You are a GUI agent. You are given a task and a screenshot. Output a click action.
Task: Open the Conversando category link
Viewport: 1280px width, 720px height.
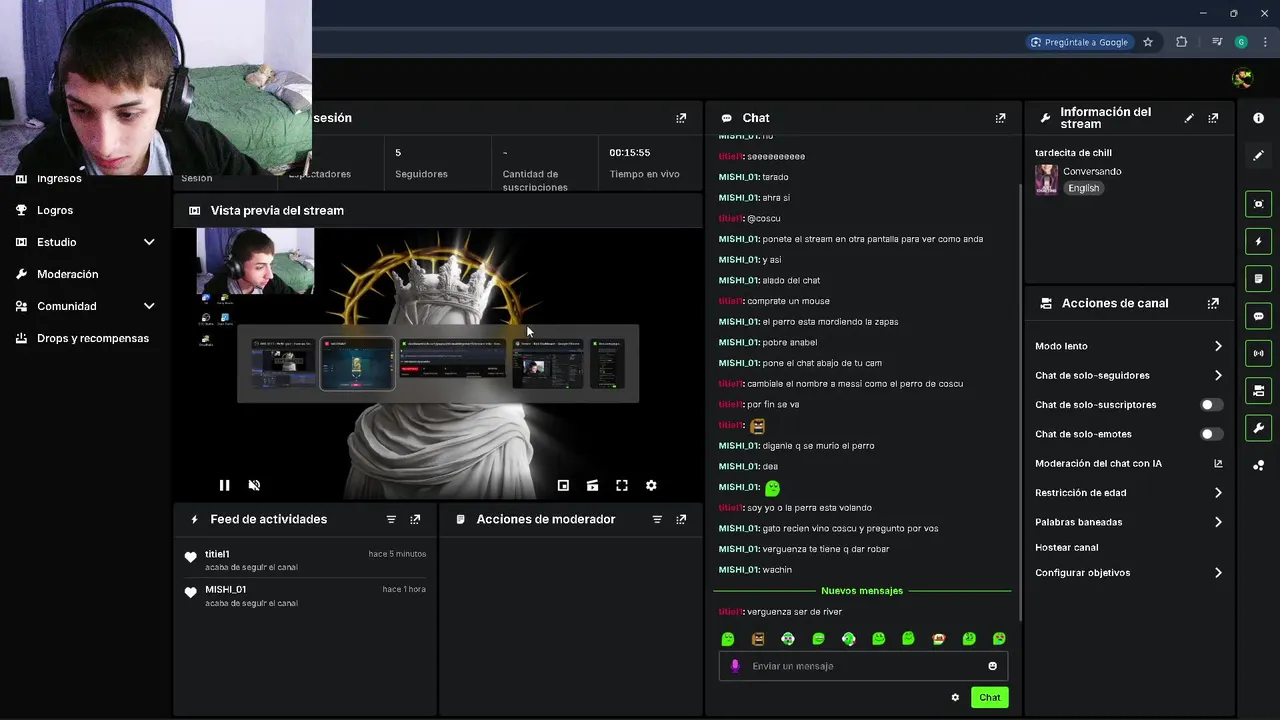pyautogui.click(x=1092, y=171)
